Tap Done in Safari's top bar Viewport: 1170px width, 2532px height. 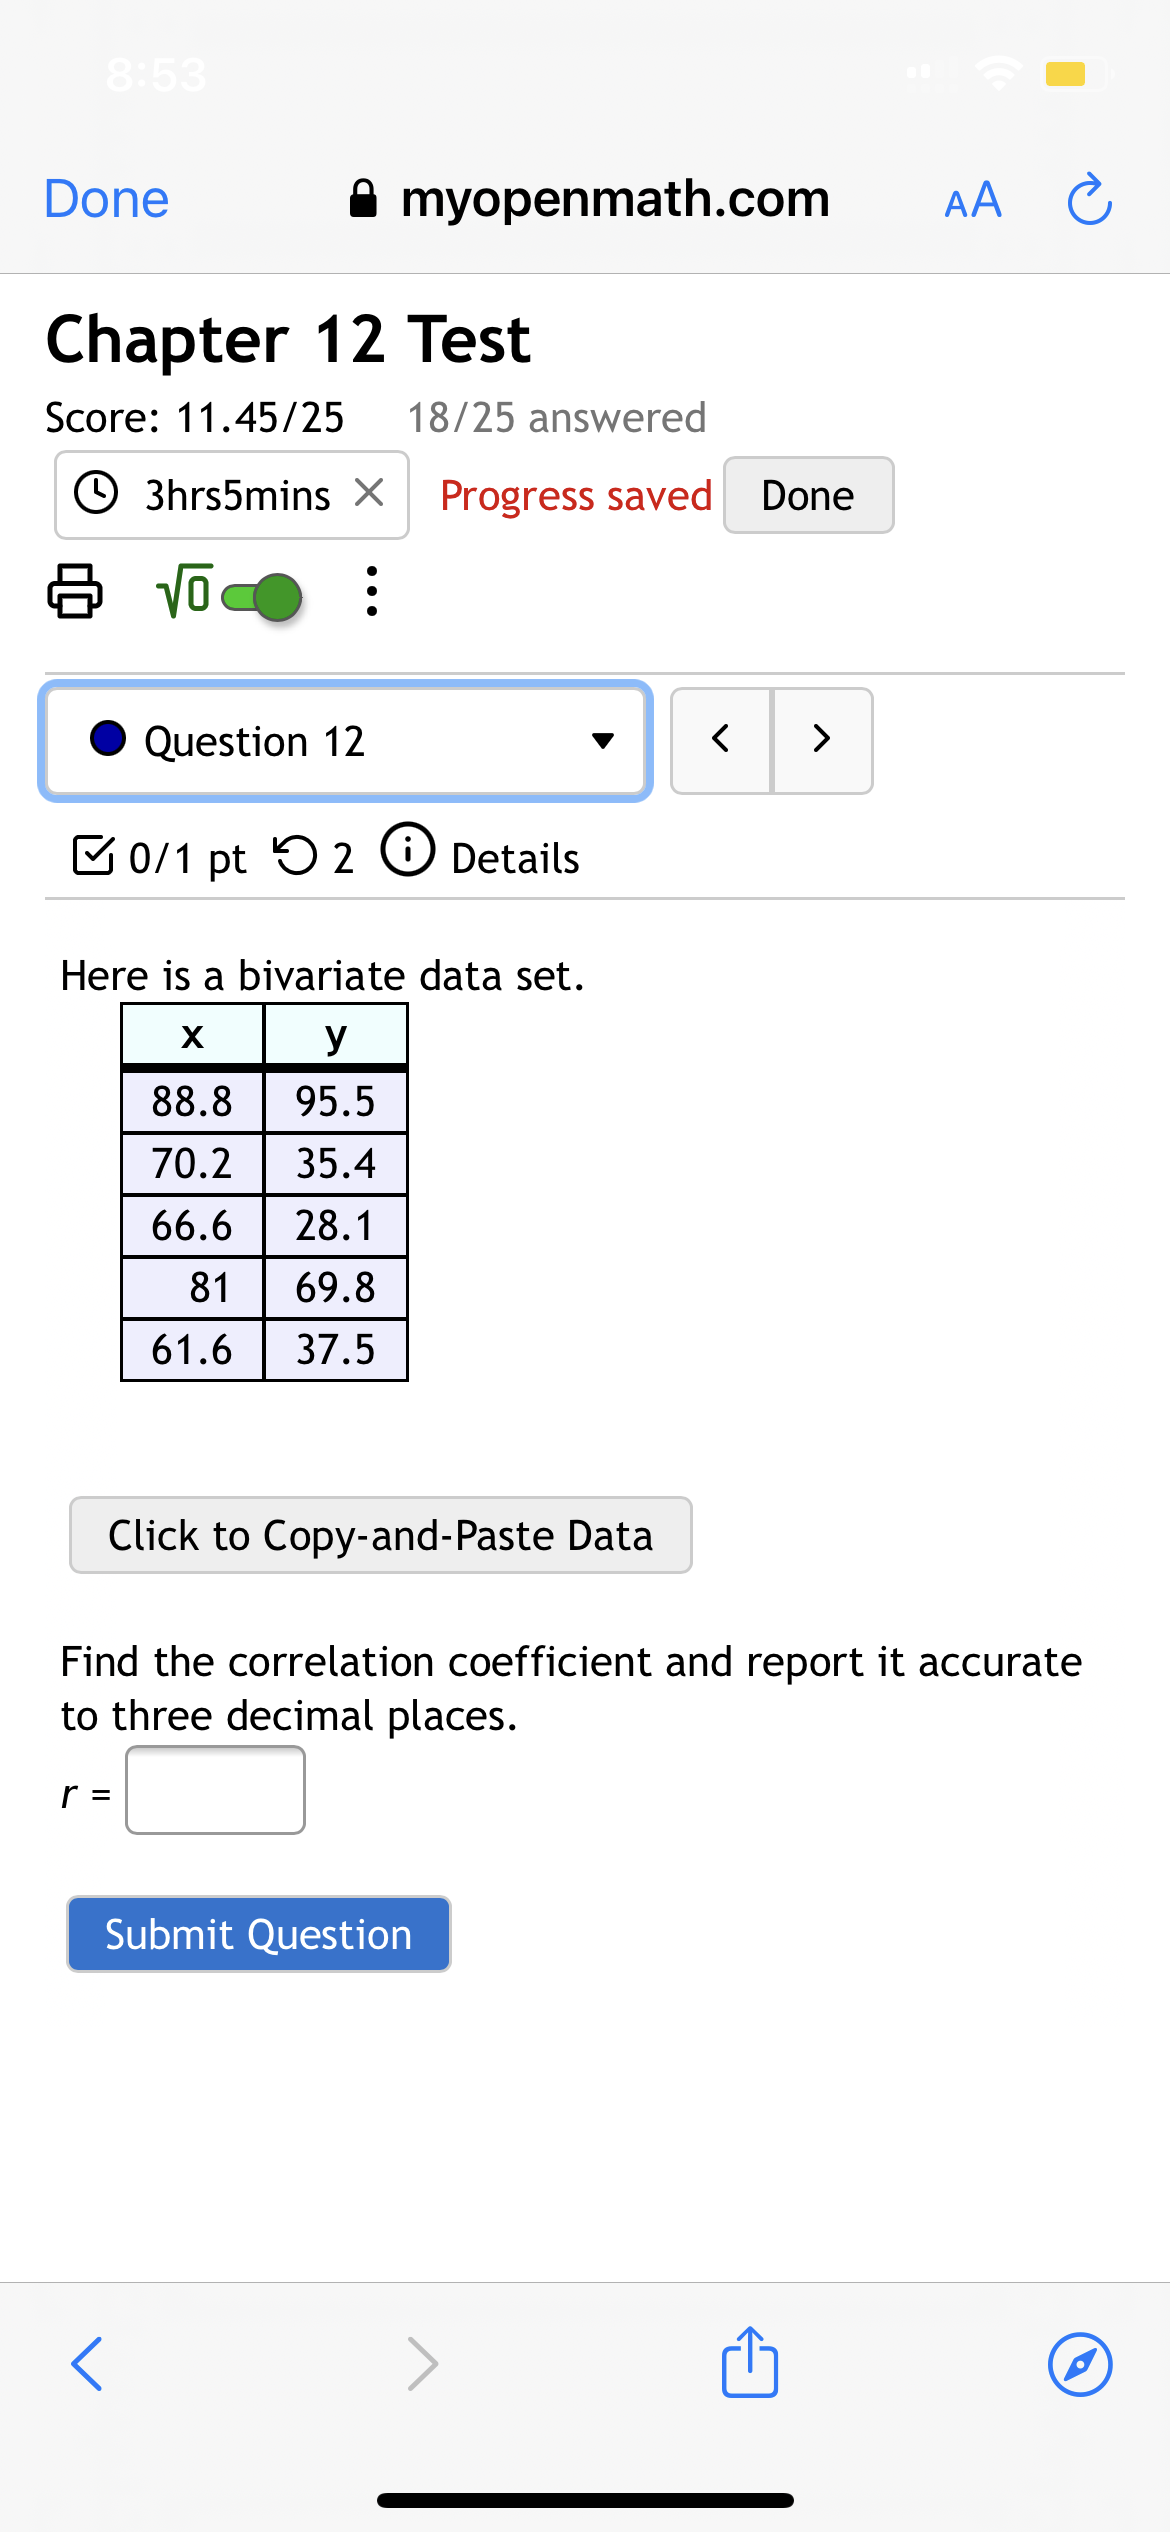point(104,198)
